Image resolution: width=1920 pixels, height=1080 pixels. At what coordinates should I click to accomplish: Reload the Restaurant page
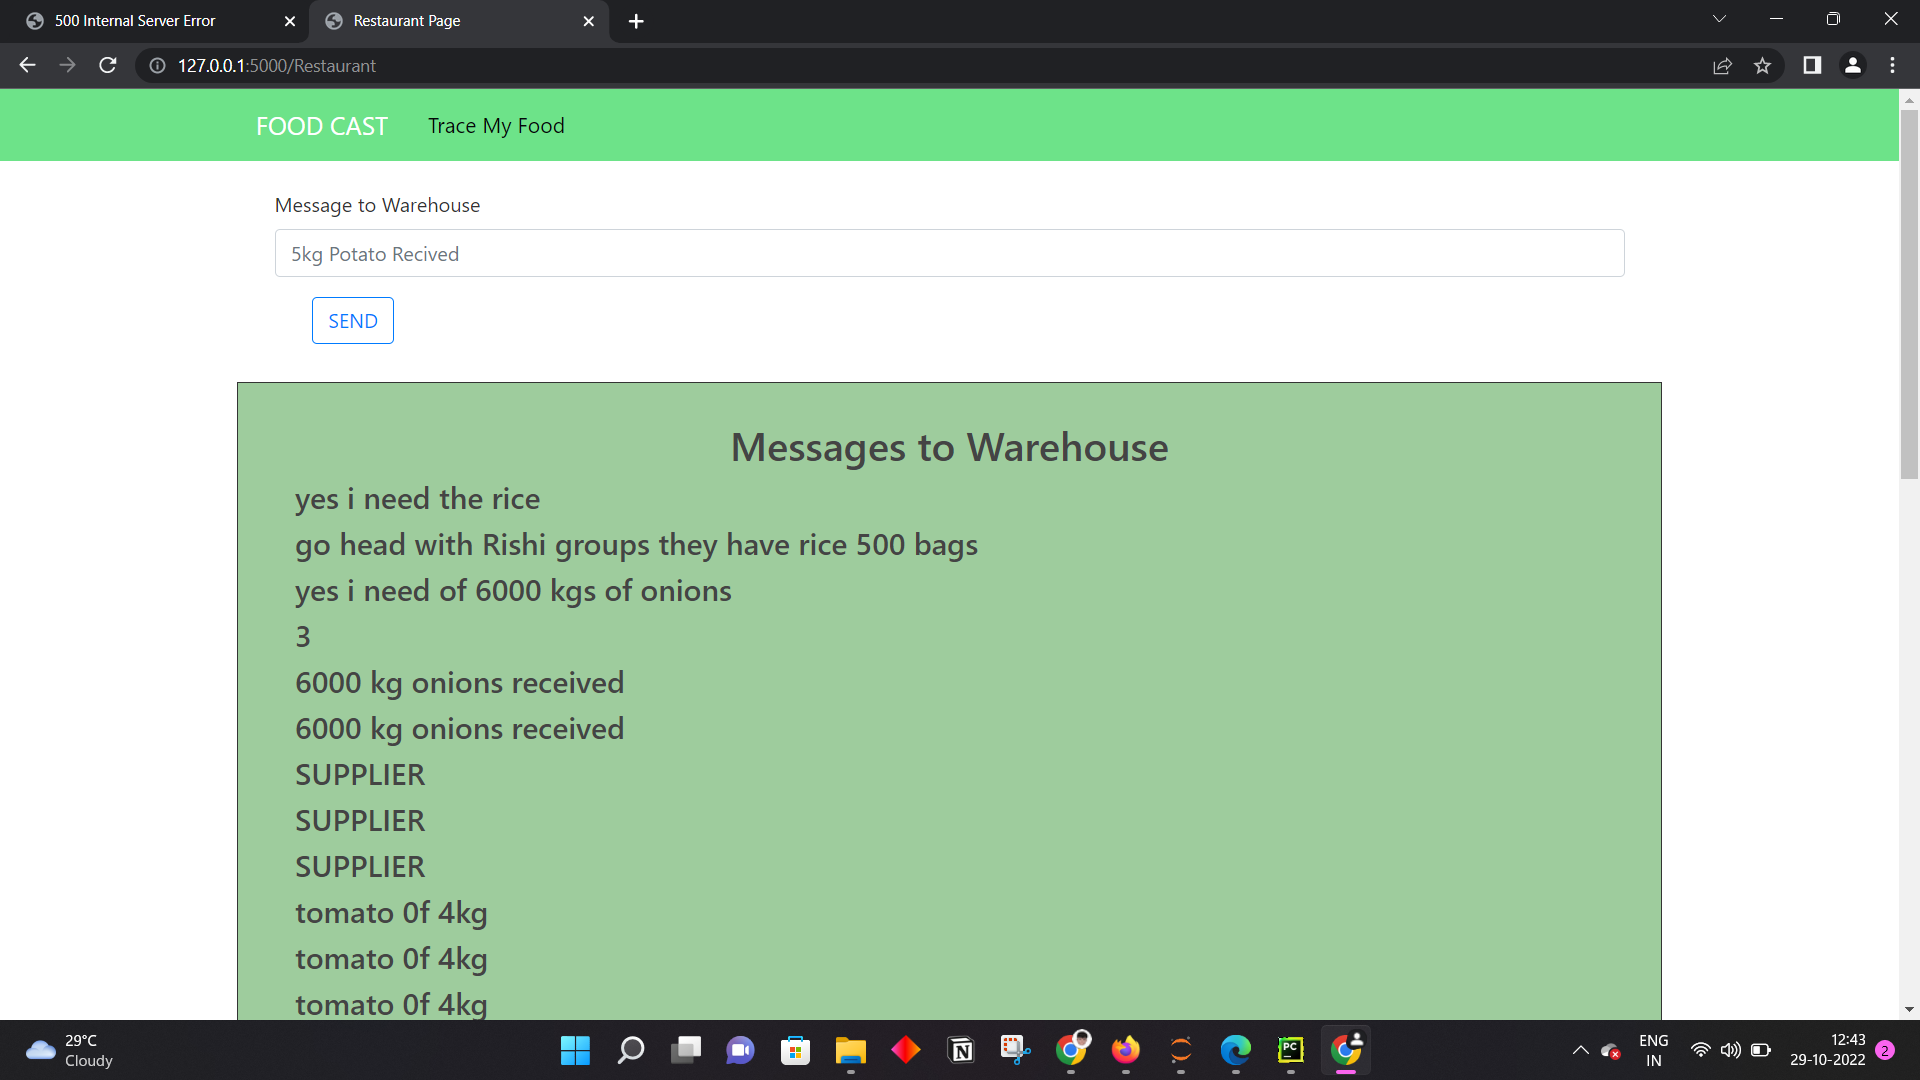click(x=108, y=65)
